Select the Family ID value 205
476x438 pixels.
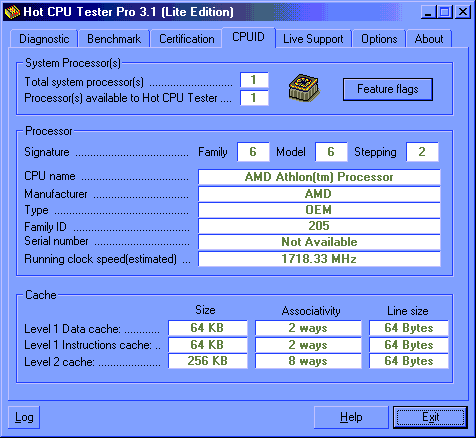coord(319,226)
